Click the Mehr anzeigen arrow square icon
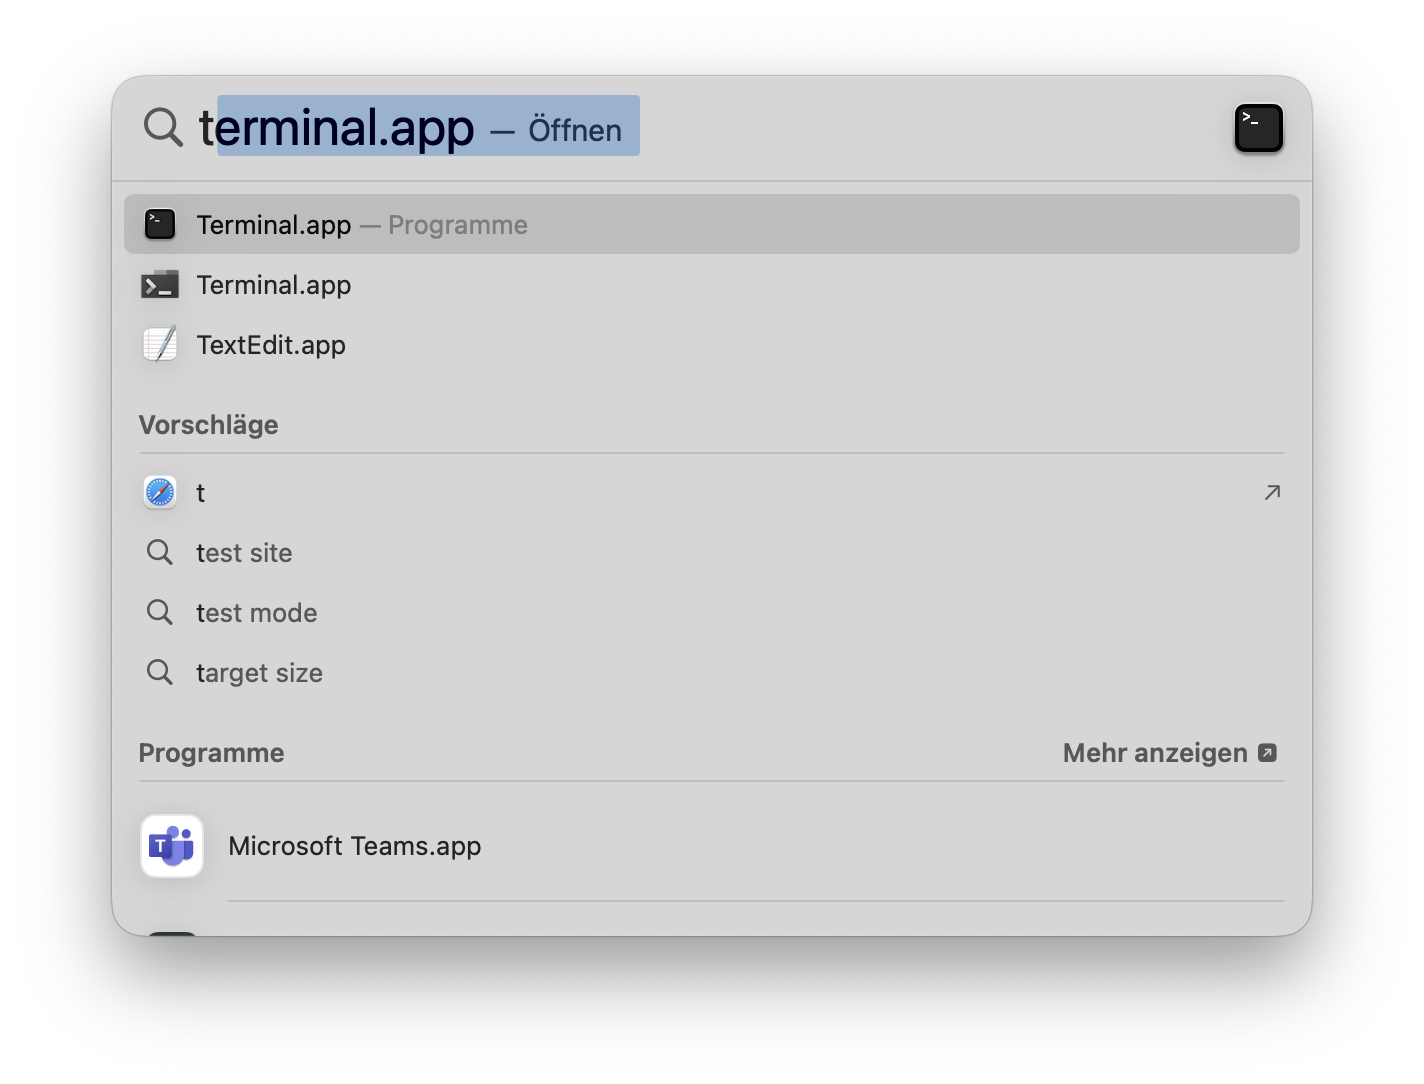The width and height of the screenshot is (1424, 1084). coord(1267,753)
